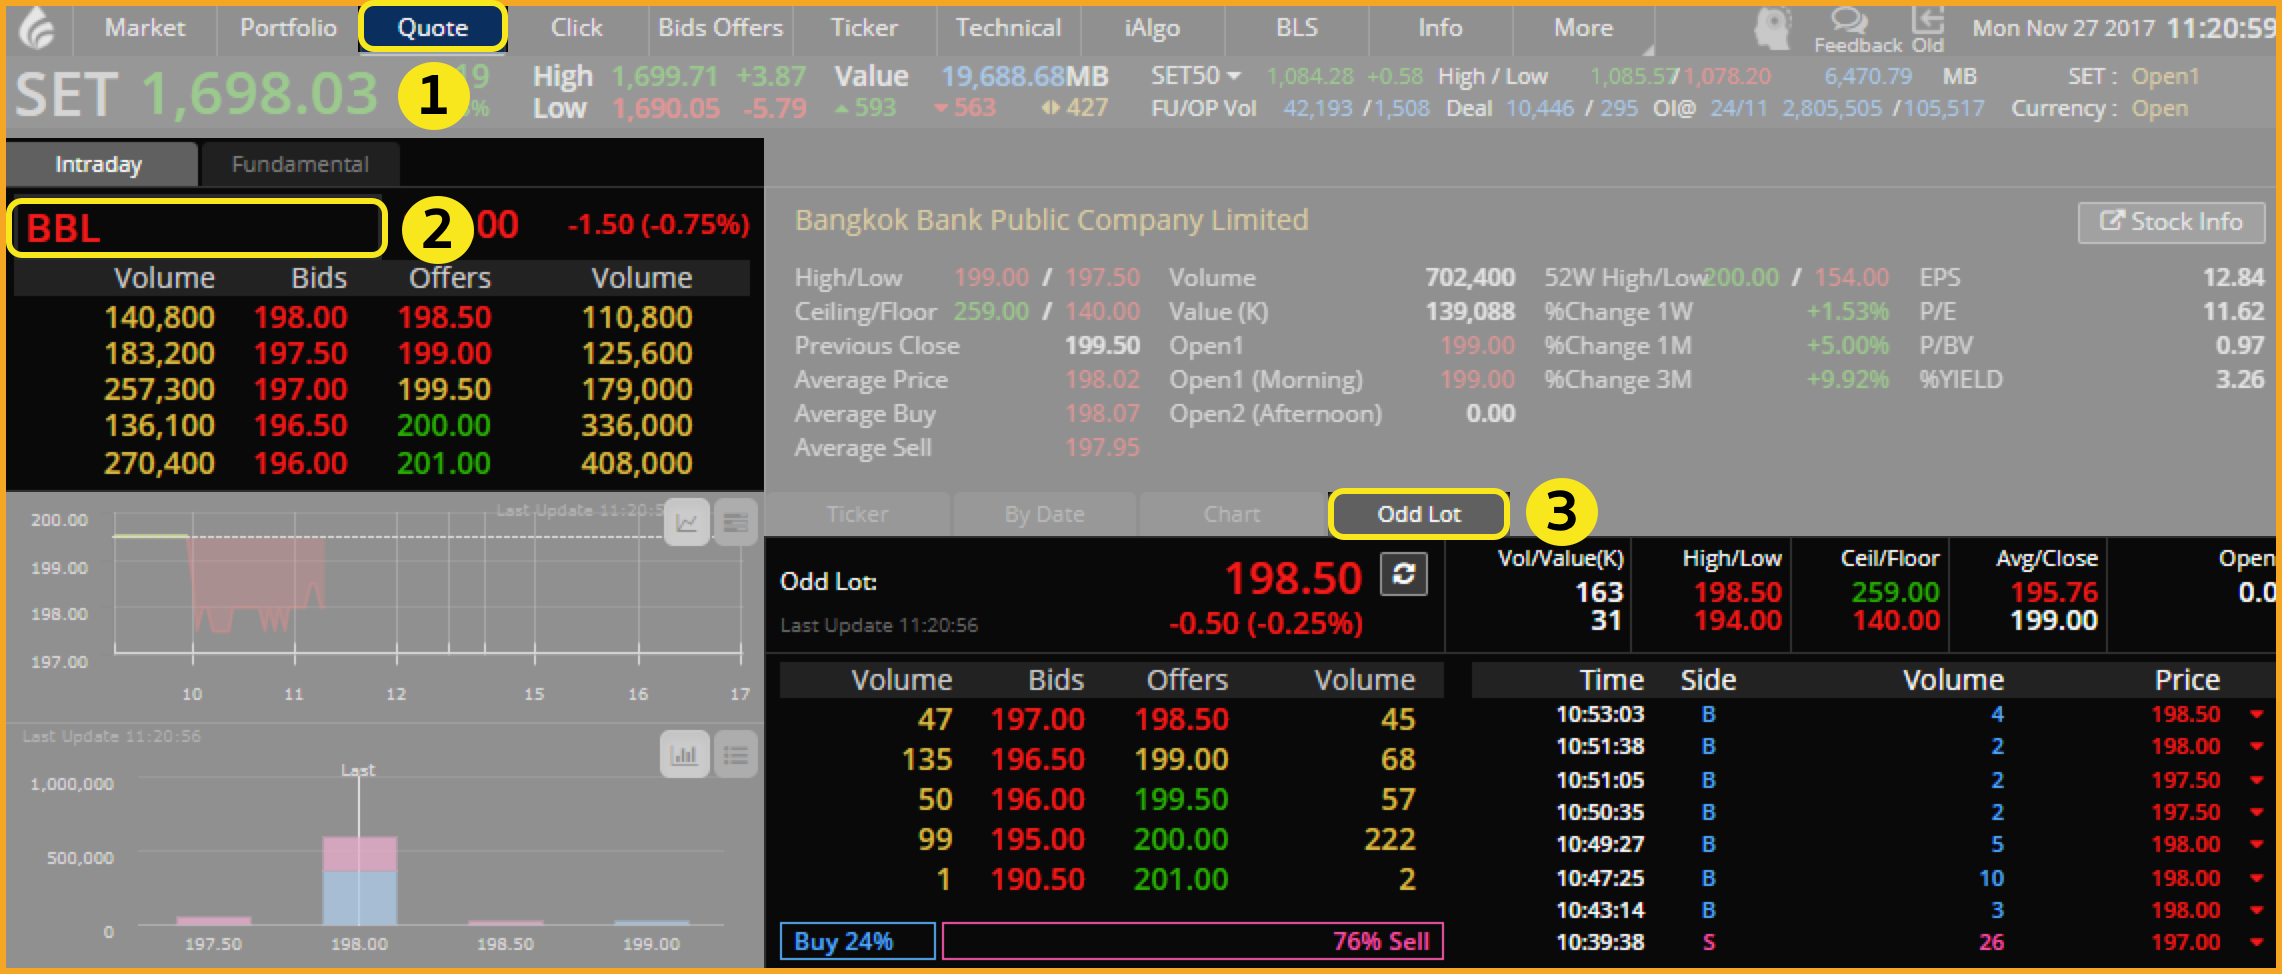This screenshot has height=974, width=2282.
Task: Select odd lot offer 200.00 with volume 222
Action: 1181,839
